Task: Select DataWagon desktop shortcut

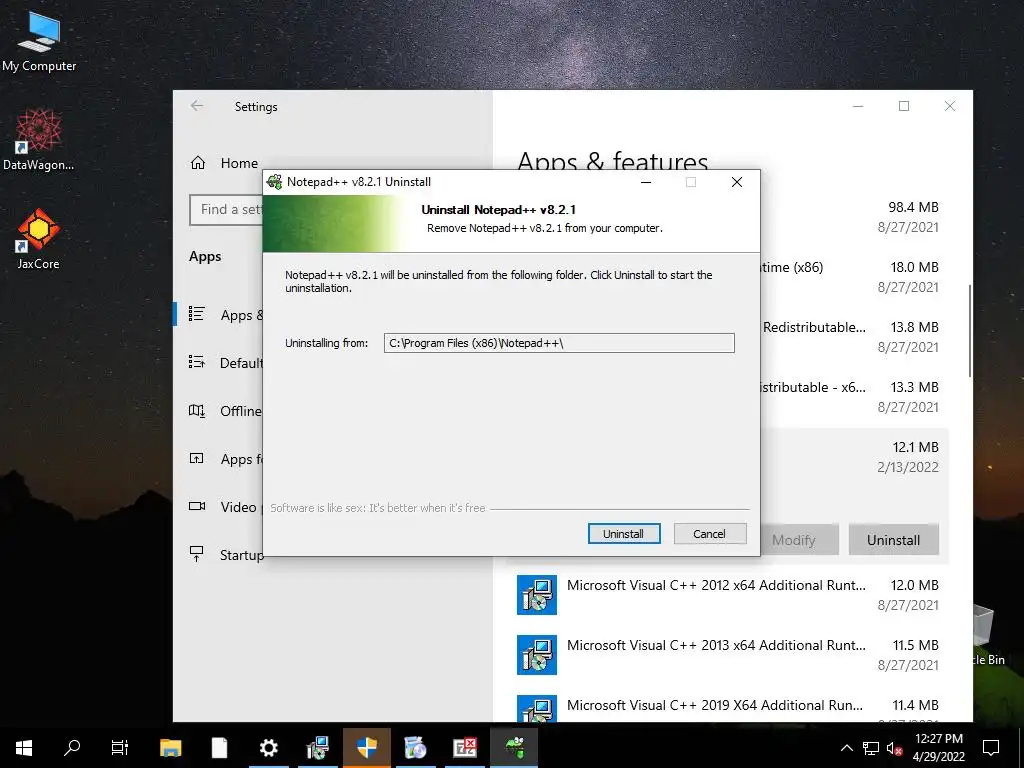Action: (39, 140)
